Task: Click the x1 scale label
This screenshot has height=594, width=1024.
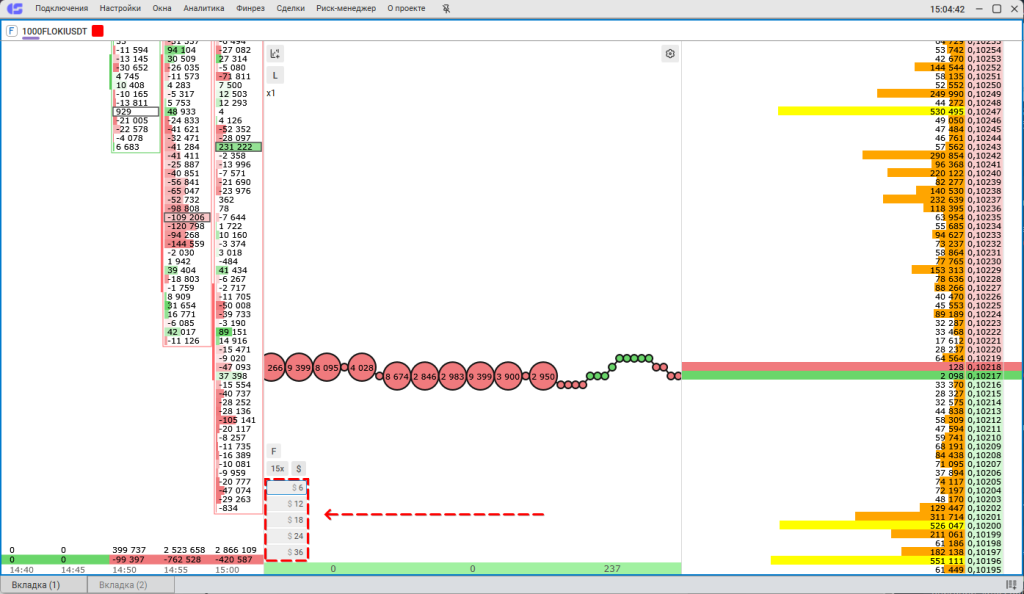Action: pyautogui.click(x=271, y=93)
